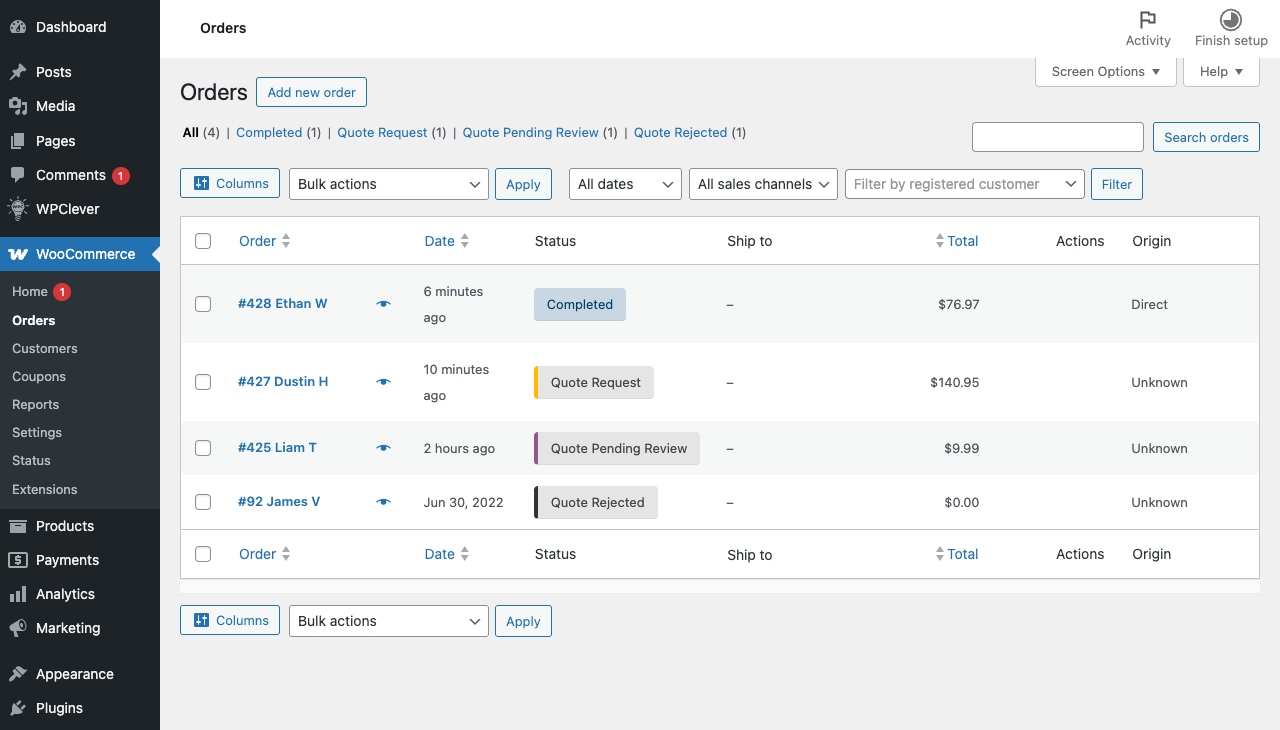Click the search orders text field
The height and width of the screenshot is (730, 1280).
(1057, 137)
